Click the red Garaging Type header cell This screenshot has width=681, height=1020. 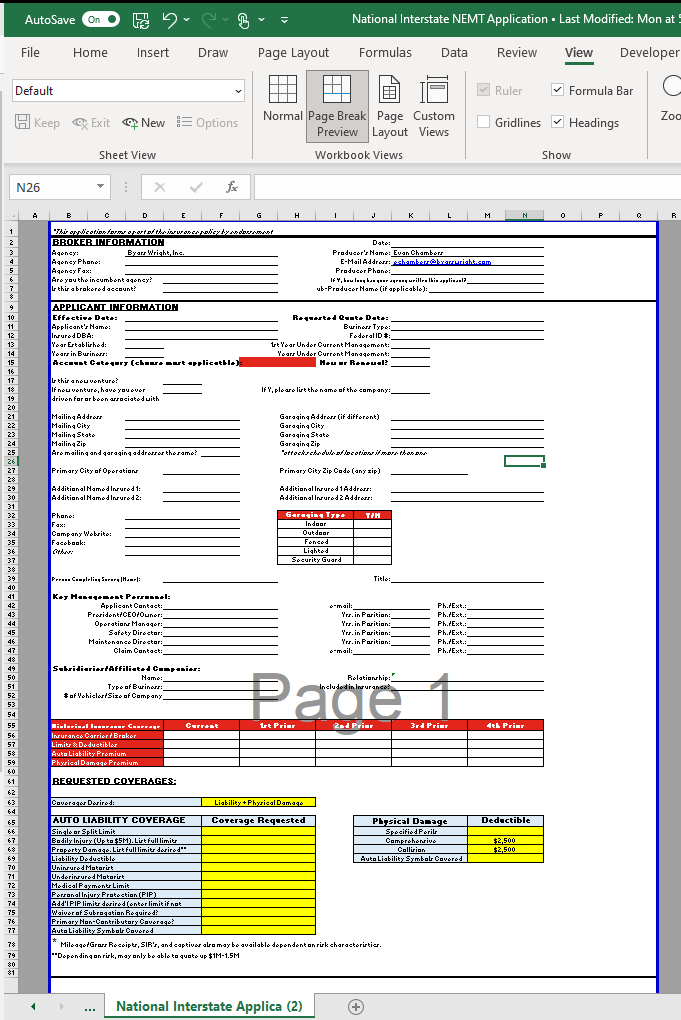click(315, 515)
